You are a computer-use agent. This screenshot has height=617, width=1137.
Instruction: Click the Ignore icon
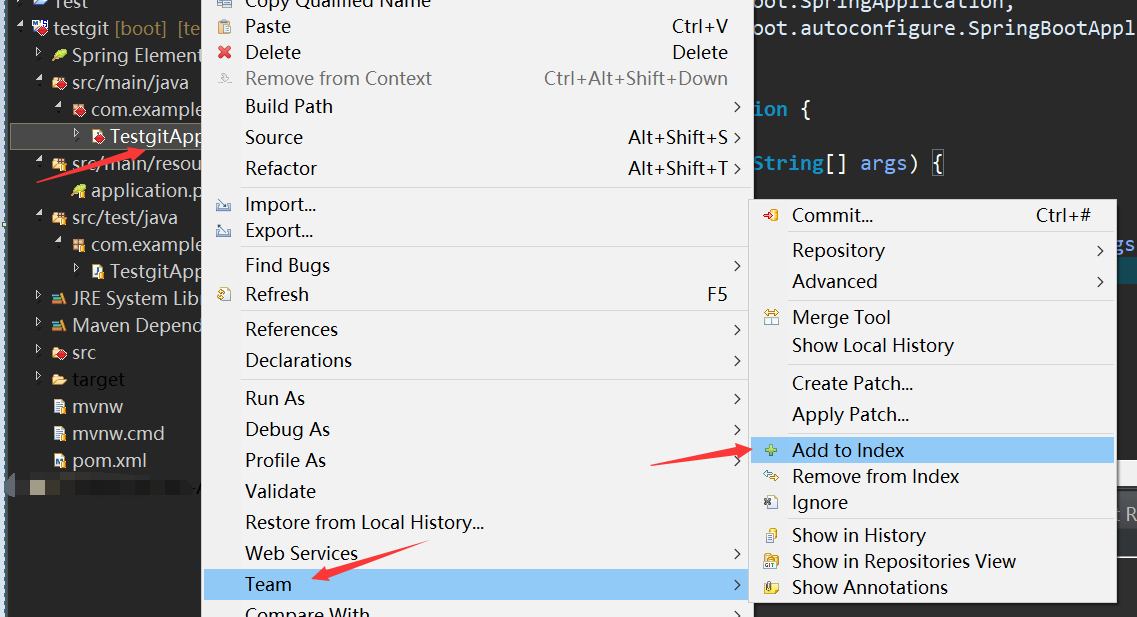coord(771,502)
